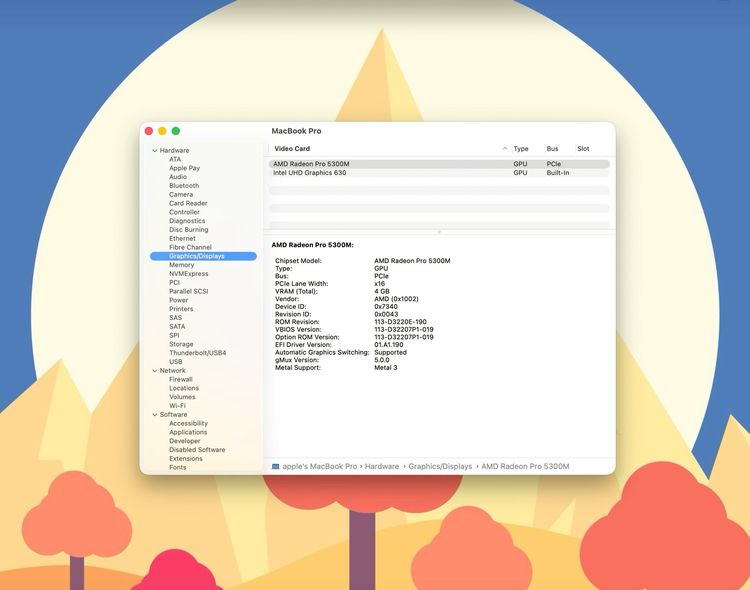The height and width of the screenshot is (590, 750).
Task: Click the sort arrow in Video Card header
Action: click(x=505, y=149)
